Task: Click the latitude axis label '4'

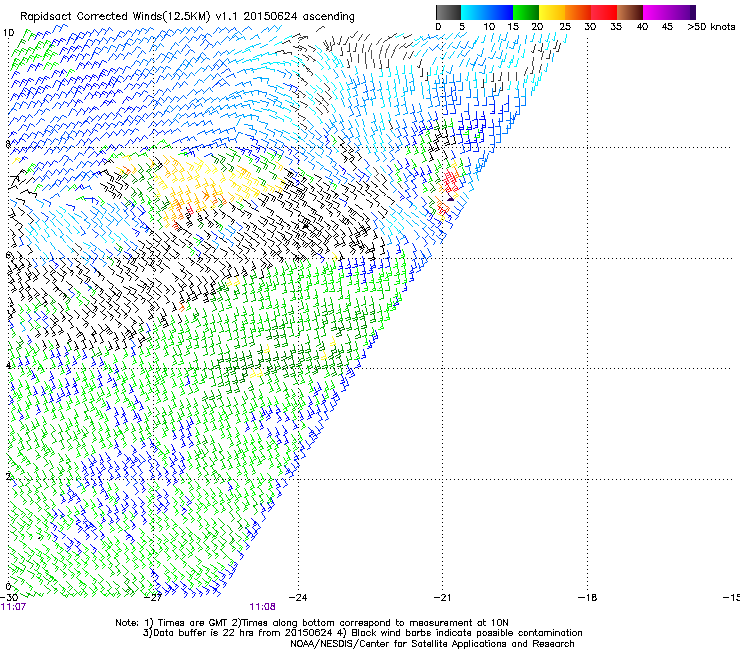Action: 8,365
